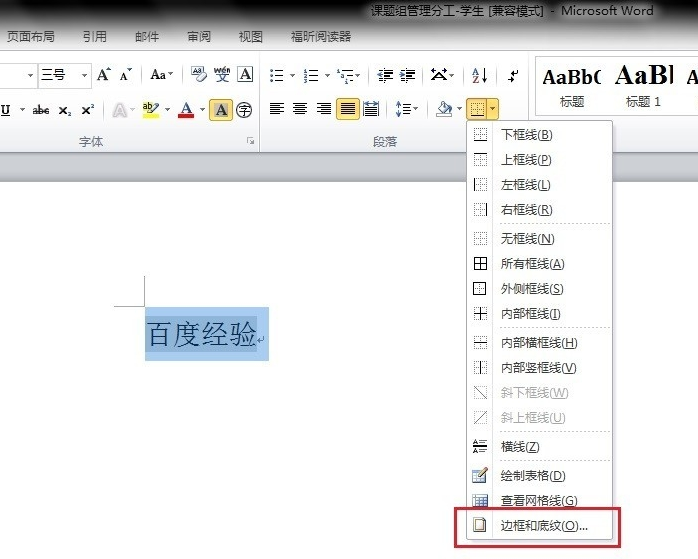Choose 外侧框线(S) from menu
This screenshot has height=559, width=698.
pos(540,288)
